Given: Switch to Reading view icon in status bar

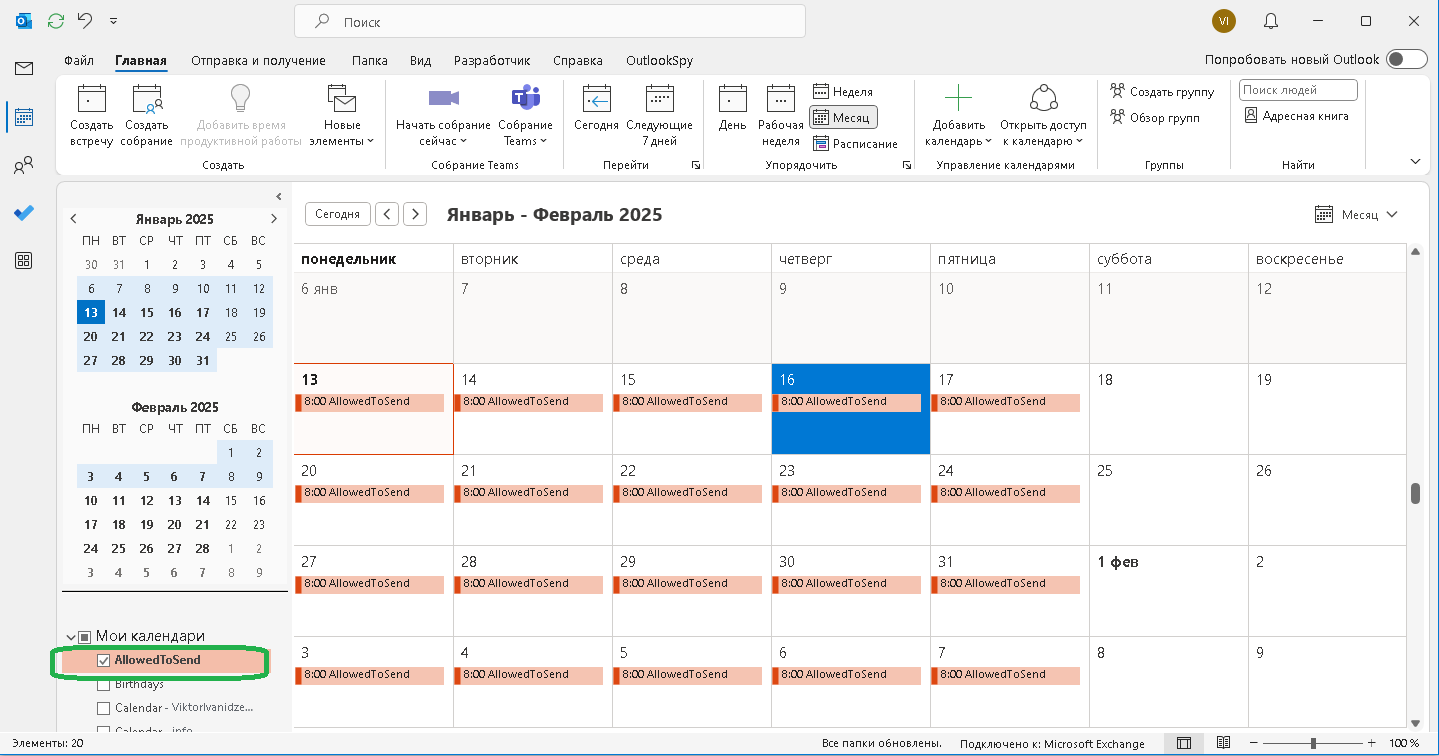Looking at the screenshot, I should tap(1223, 743).
